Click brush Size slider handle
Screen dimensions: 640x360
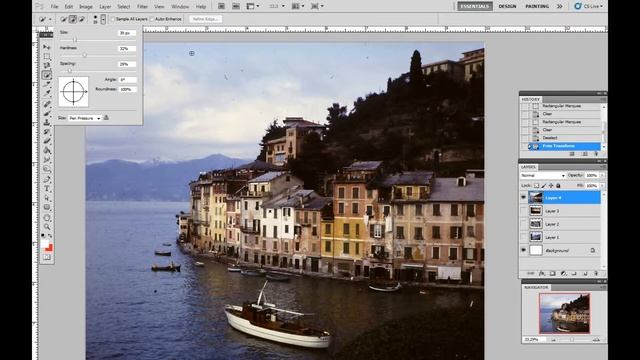75,40
